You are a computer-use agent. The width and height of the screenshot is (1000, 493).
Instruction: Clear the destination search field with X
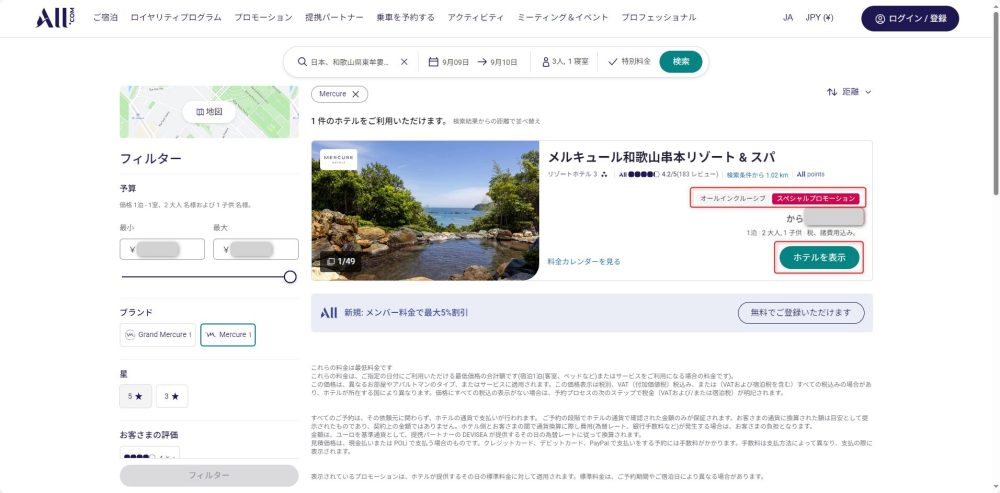tap(404, 62)
